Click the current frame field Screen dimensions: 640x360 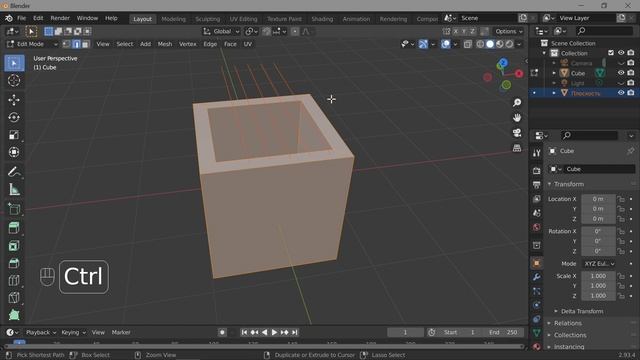click(405, 333)
